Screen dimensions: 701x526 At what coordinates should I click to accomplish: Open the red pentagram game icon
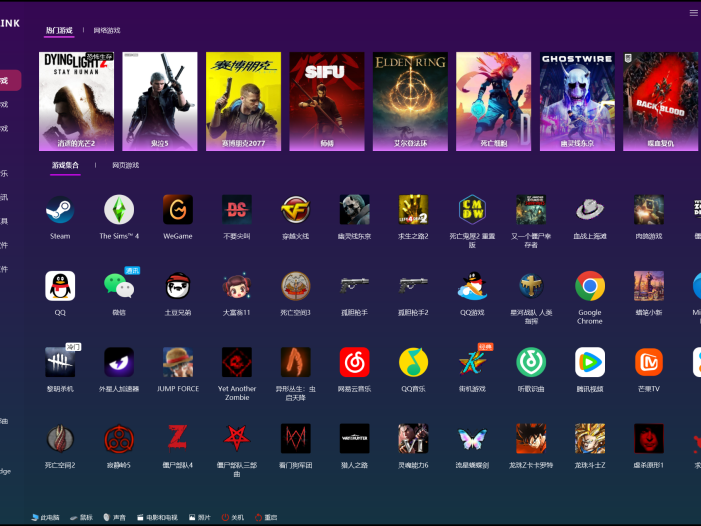click(x=237, y=438)
